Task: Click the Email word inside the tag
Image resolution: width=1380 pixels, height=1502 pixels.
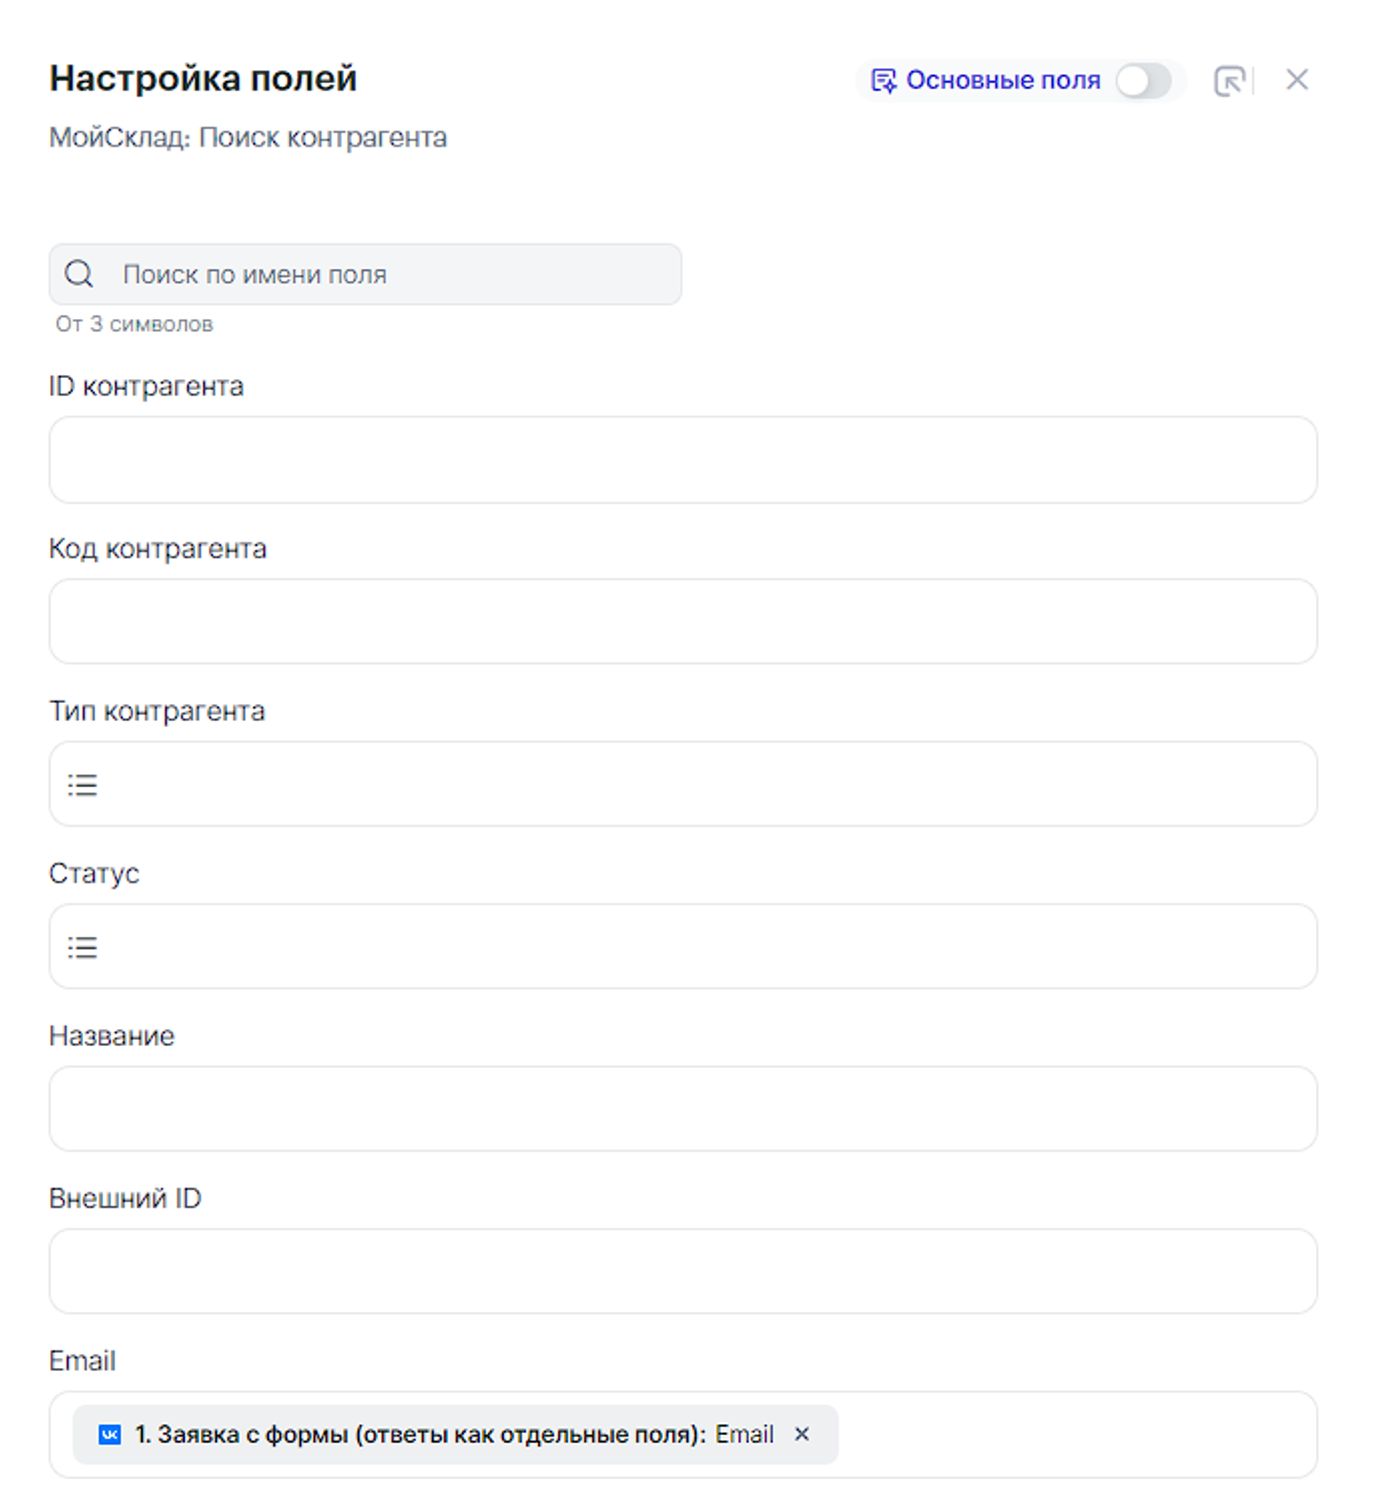Action: point(745,1435)
